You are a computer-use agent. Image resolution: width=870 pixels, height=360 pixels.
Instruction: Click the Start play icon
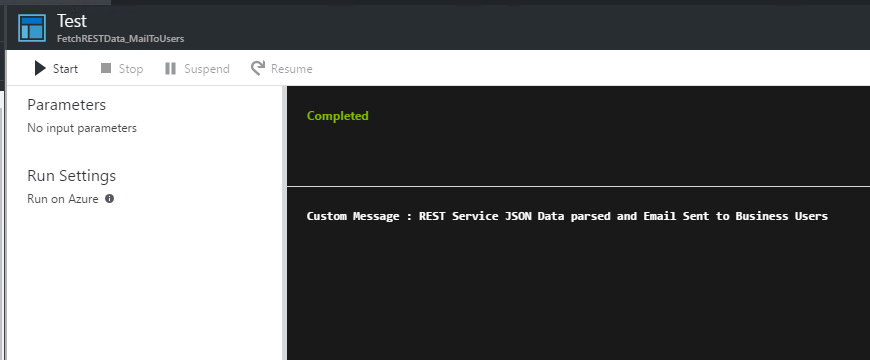(x=40, y=68)
